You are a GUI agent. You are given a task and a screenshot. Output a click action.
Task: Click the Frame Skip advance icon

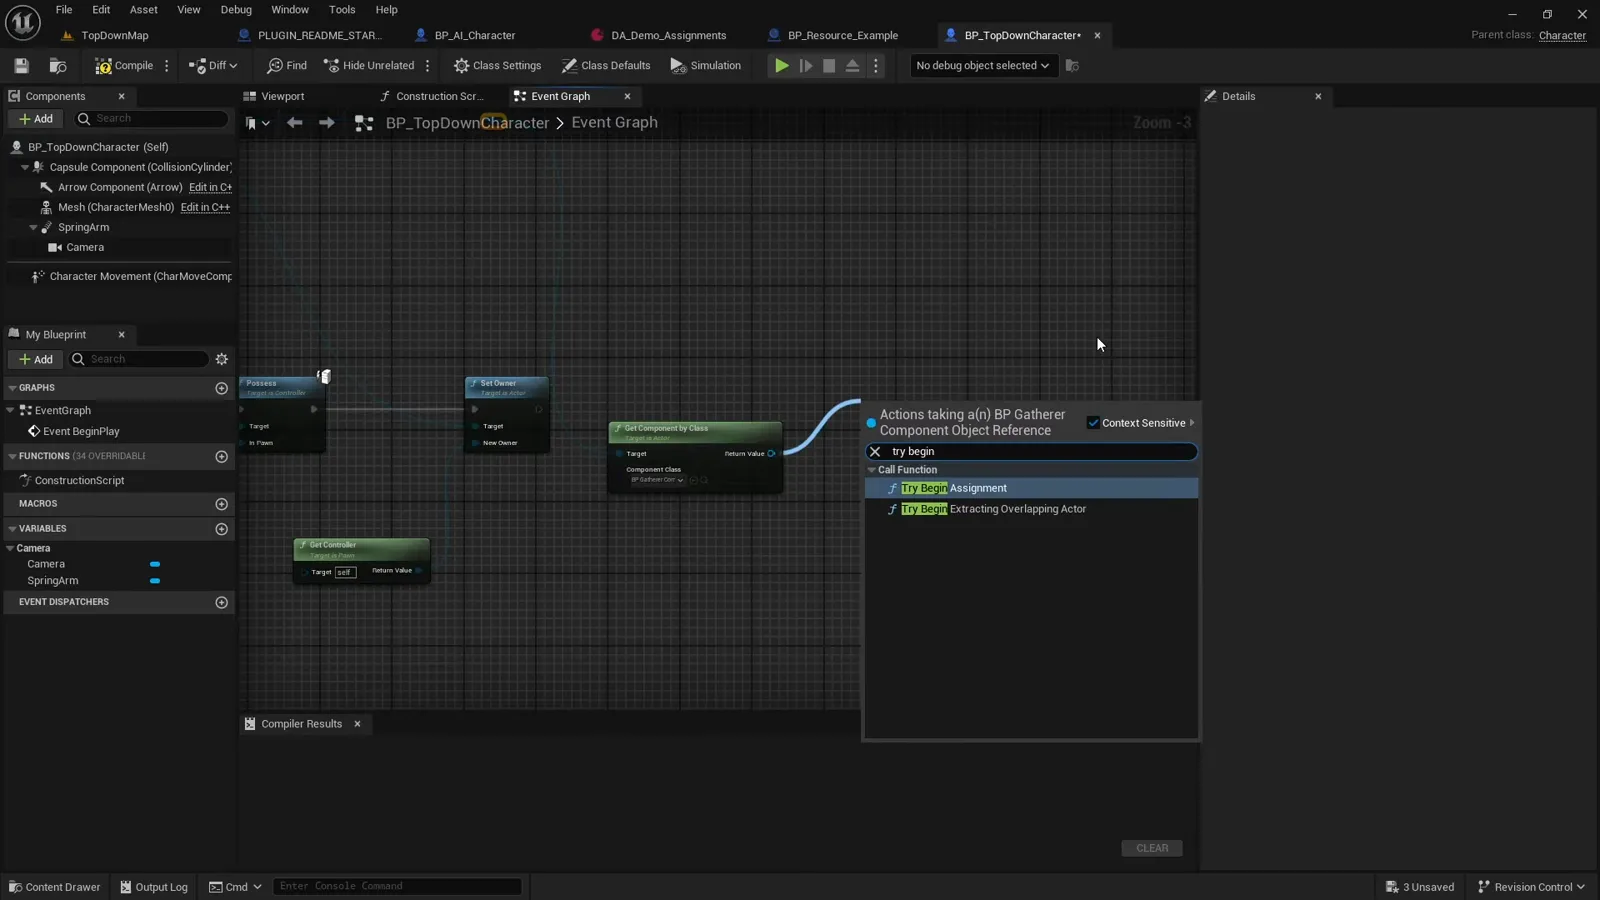806,66
